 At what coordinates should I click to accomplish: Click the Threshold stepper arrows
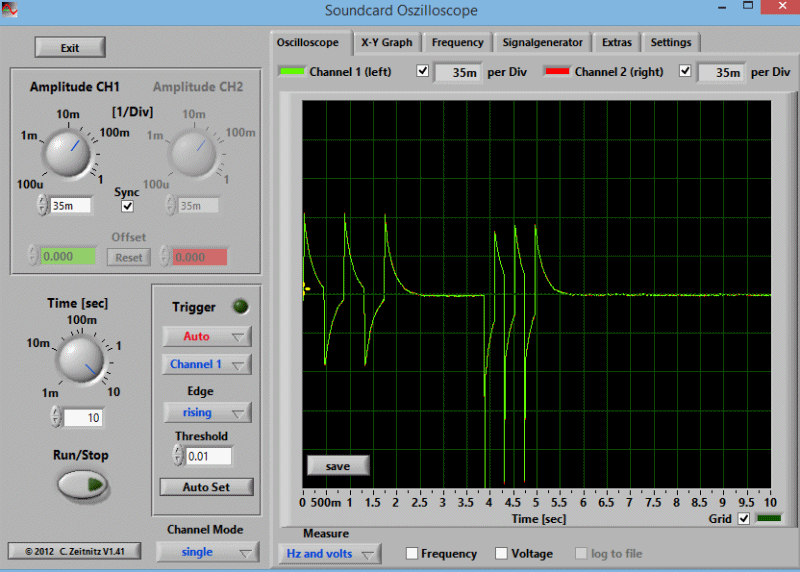point(178,455)
